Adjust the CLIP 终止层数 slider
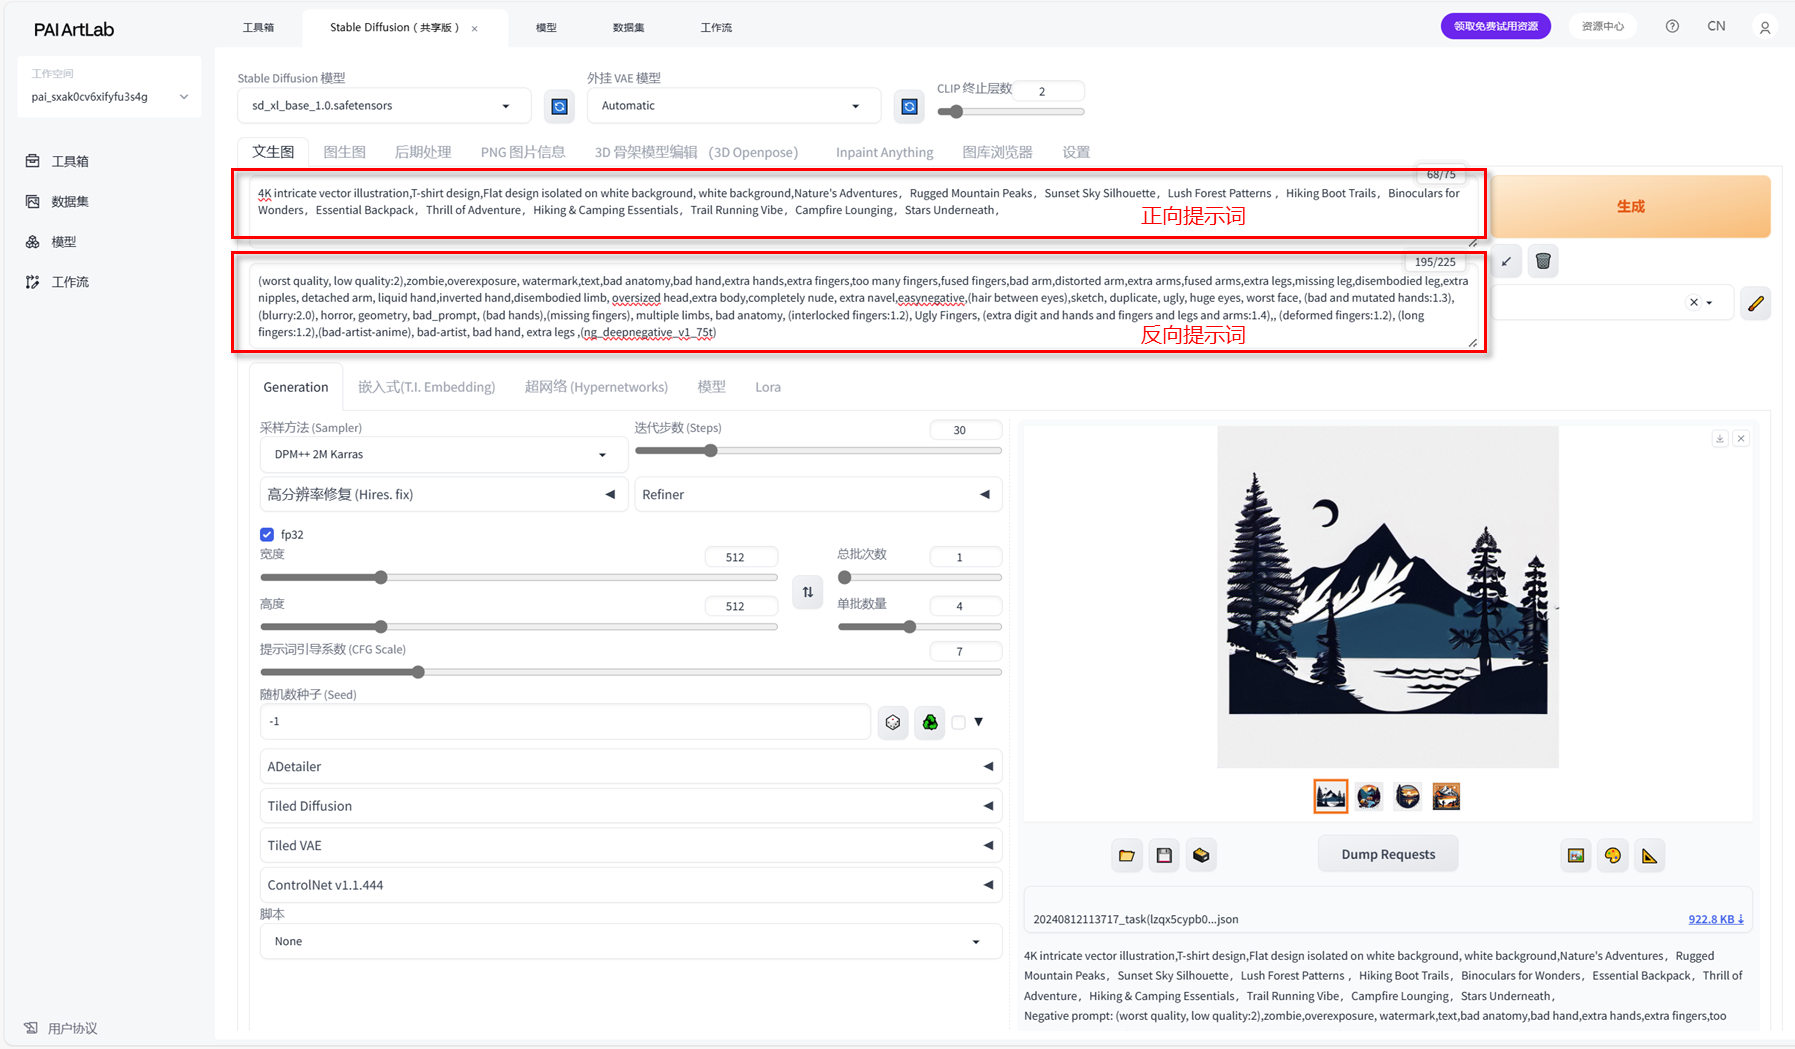This screenshot has height=1049, width=1795. pyautogui.click(x=1011, y=112)
